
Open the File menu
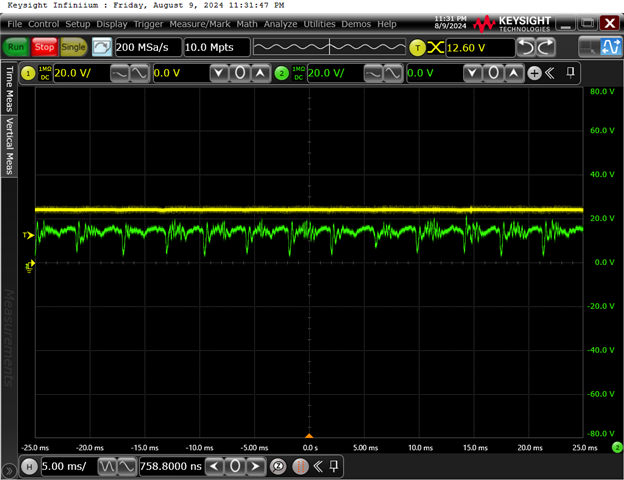[x=15, y=24]
